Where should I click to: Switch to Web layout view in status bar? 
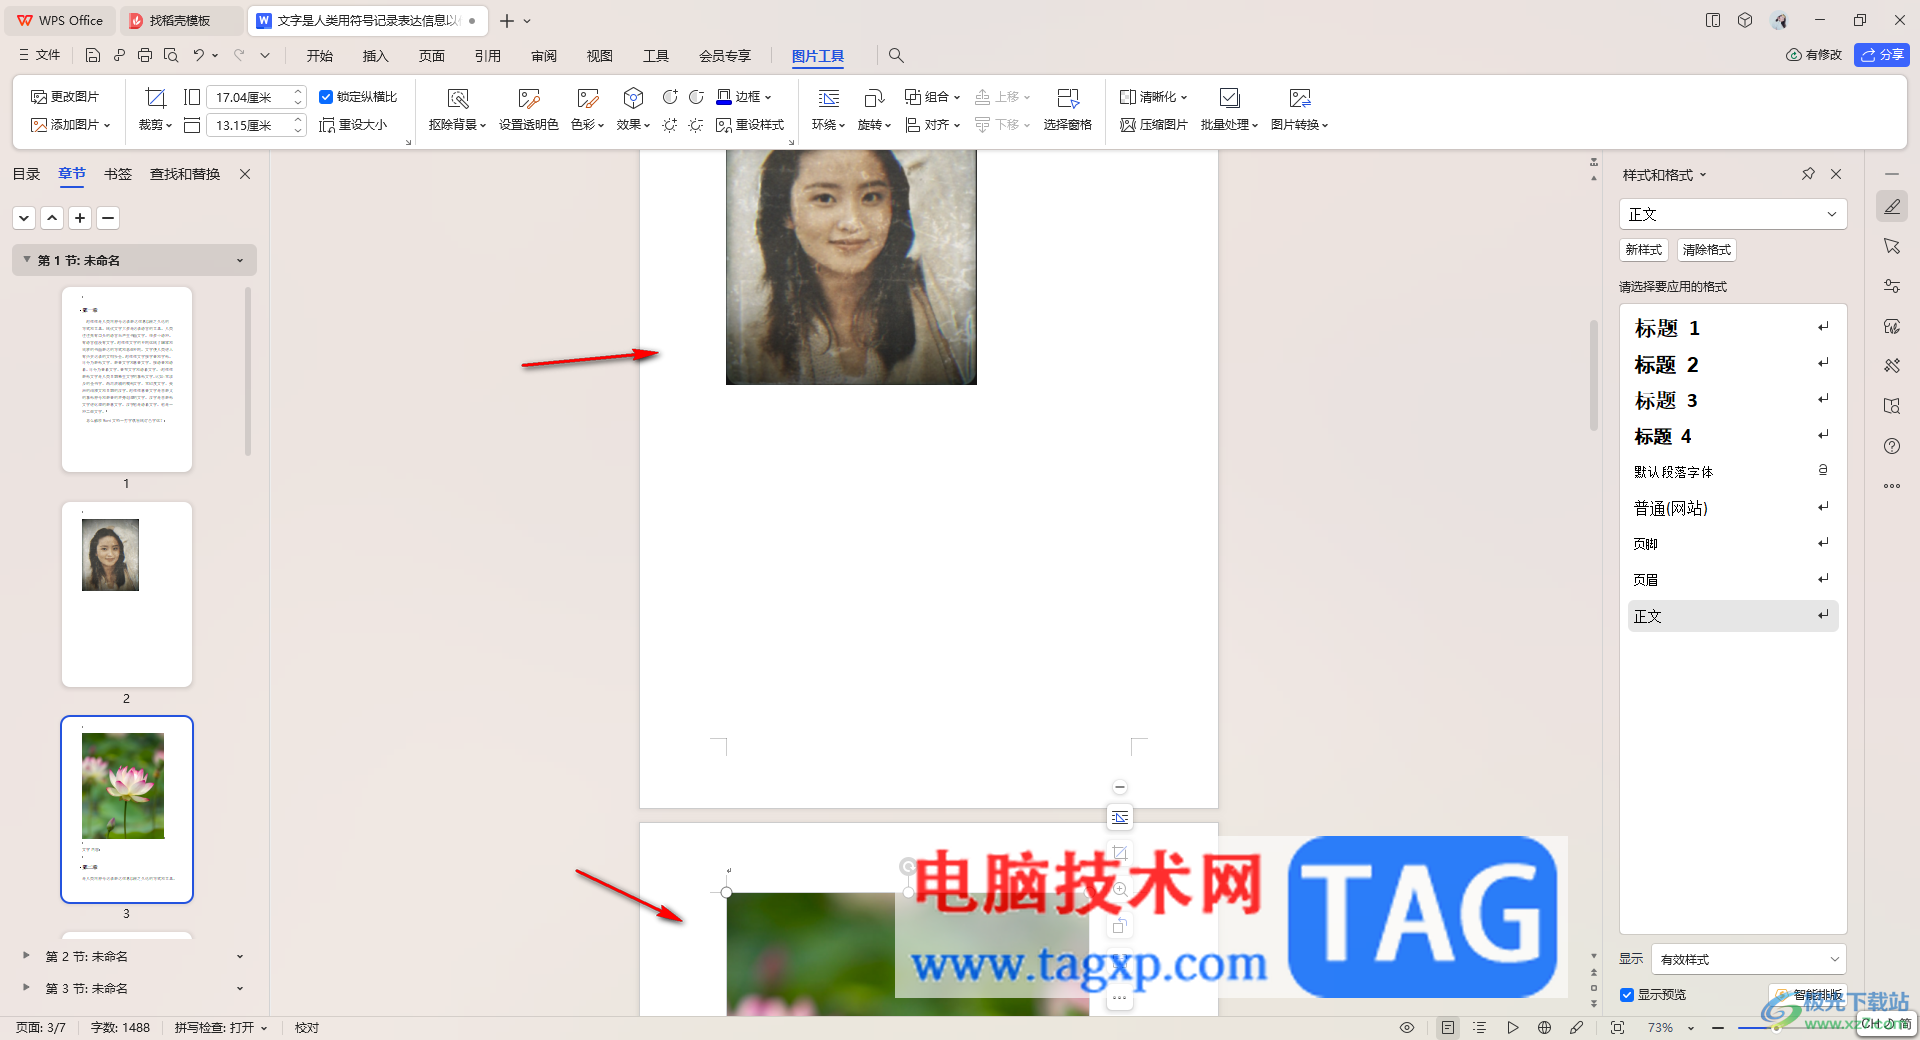(x=1544, y=1027)
